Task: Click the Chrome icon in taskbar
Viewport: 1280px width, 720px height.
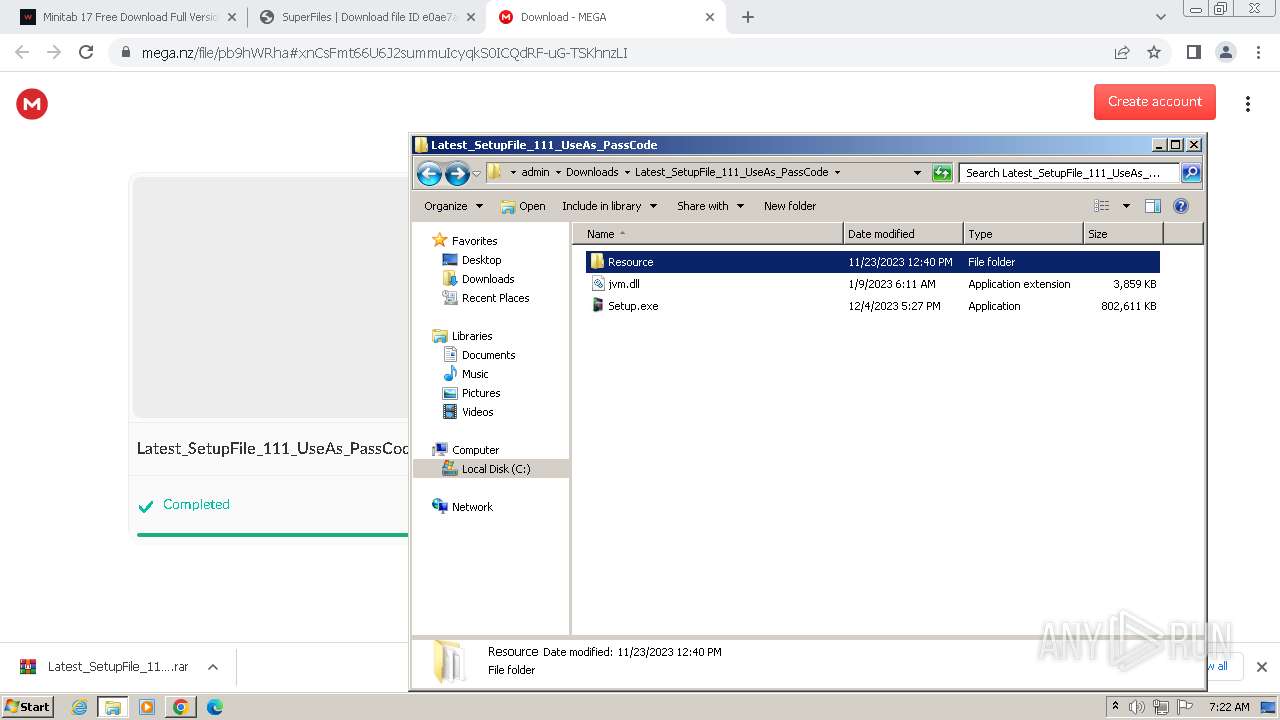Action: click(x=180, y=707)
